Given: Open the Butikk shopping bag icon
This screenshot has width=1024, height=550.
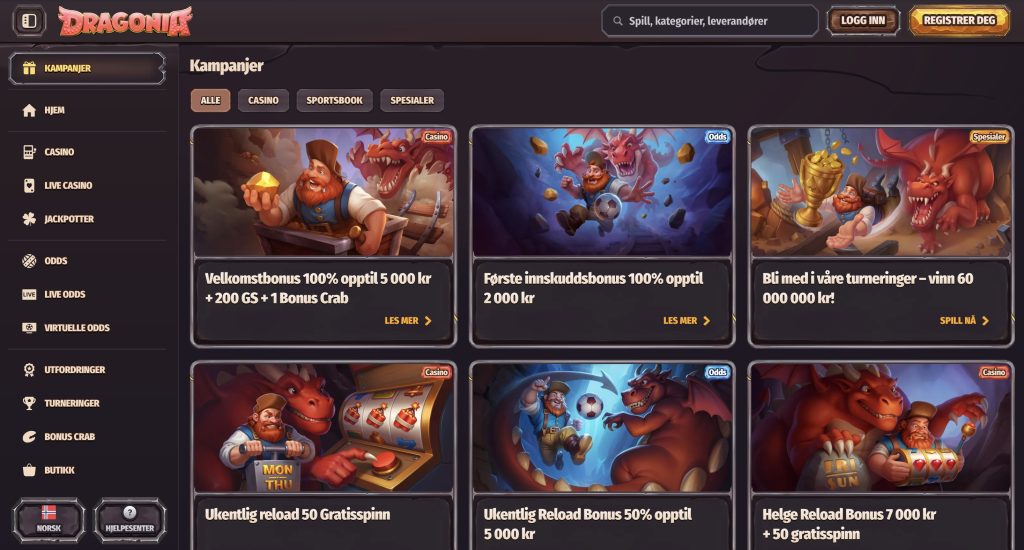Looking at the screenshot, I should [x=29, y=470].
